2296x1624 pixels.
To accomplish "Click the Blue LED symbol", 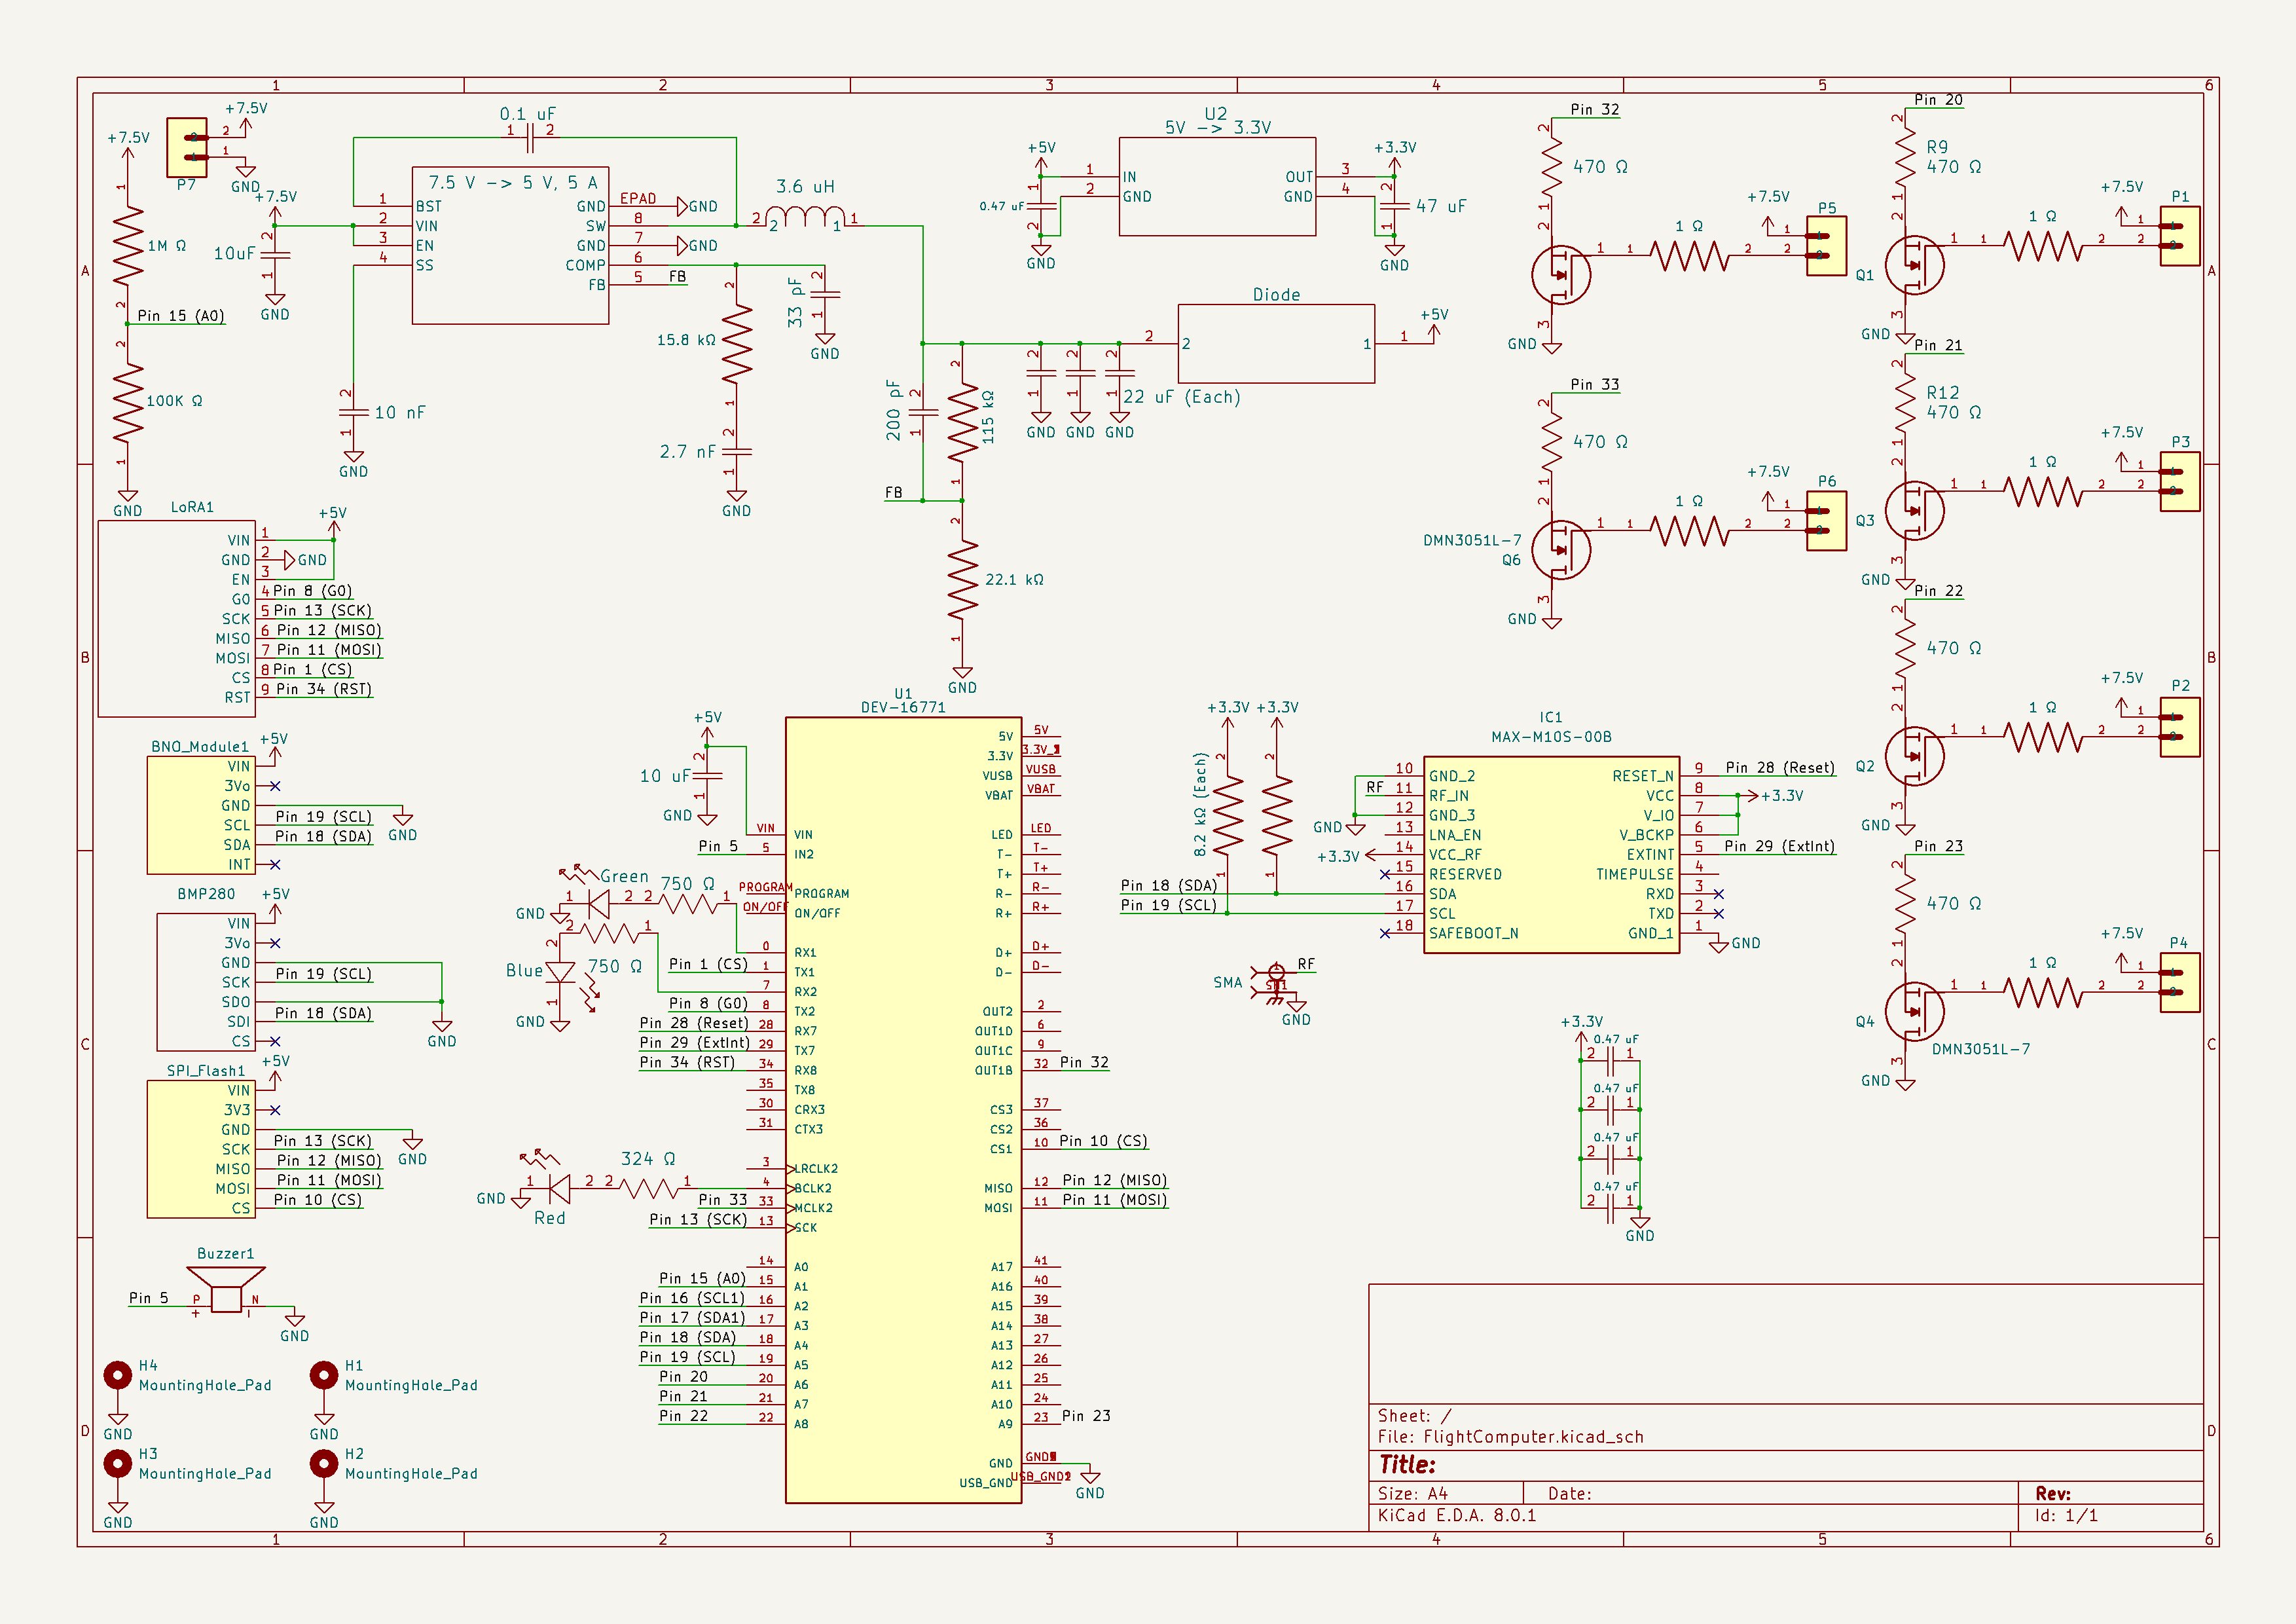I will click(x=560, y=972).
